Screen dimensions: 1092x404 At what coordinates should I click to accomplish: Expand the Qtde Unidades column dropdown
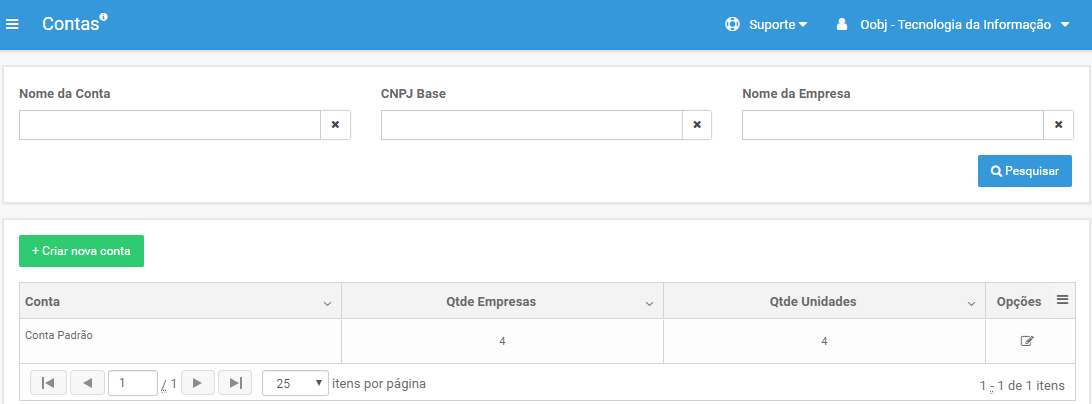(972, 304)
